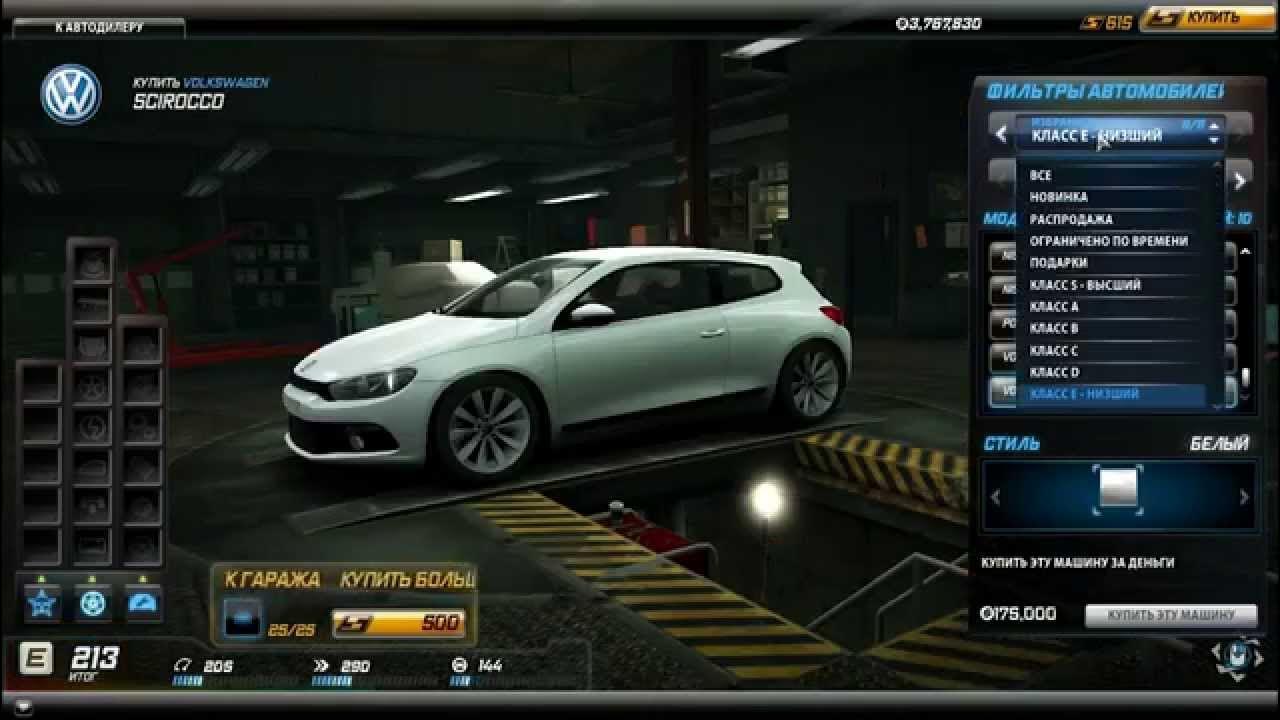The width and height of the screenshot is (1280, 720).
Task: Click the КУПИТЬ БОЛЬШЕ label
Action: click(x=407, y=580)
